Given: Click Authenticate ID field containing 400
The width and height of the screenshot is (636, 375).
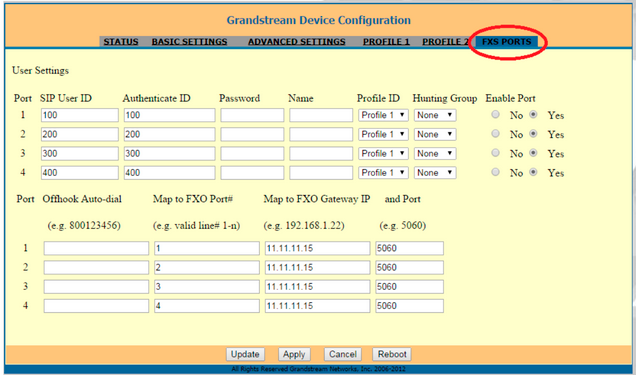Looking at the screenshot, I should (170, 173).
